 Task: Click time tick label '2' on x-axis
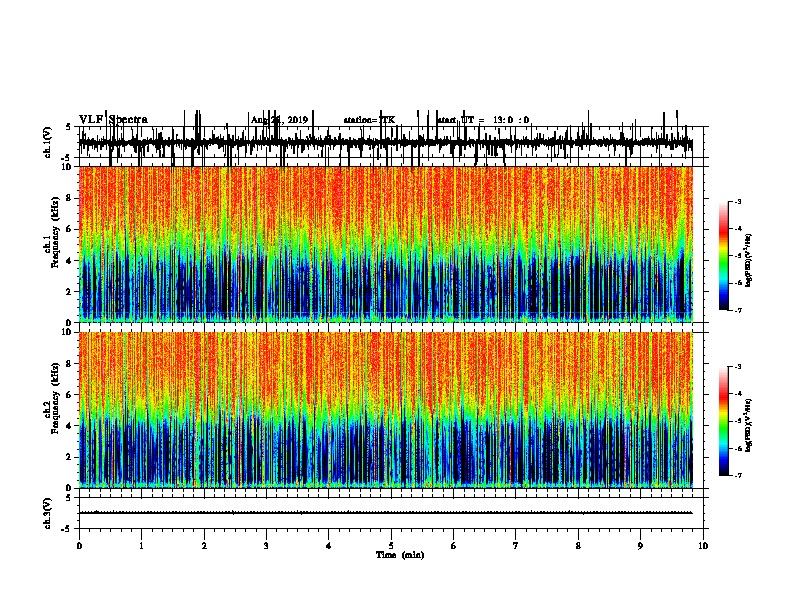(204, 546)
